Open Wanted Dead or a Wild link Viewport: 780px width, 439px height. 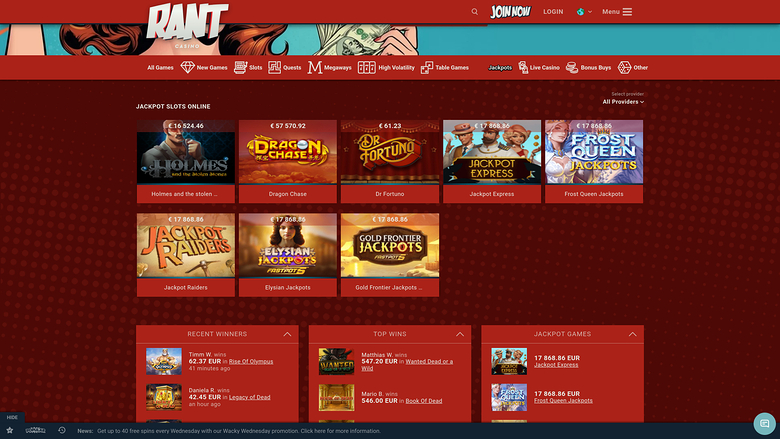pyautogui.click(x=407, y=365)
